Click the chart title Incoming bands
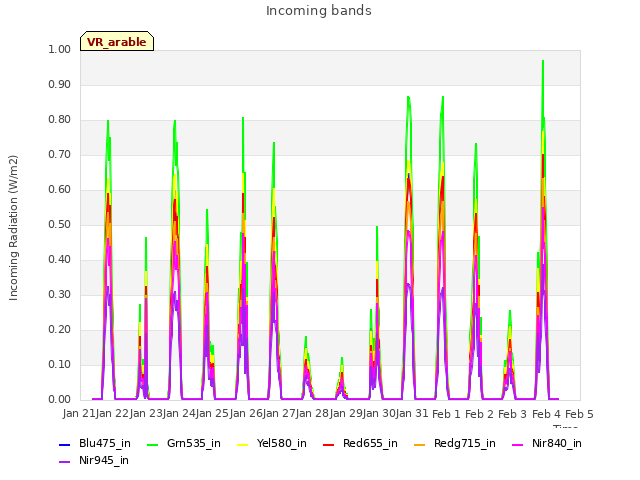Image resolution: width=640 pixels, height=480 pixels. 319,11
